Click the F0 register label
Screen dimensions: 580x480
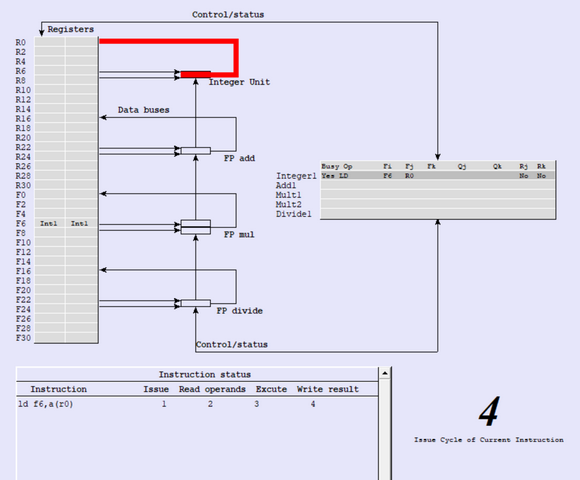click(x=21, y=195)
